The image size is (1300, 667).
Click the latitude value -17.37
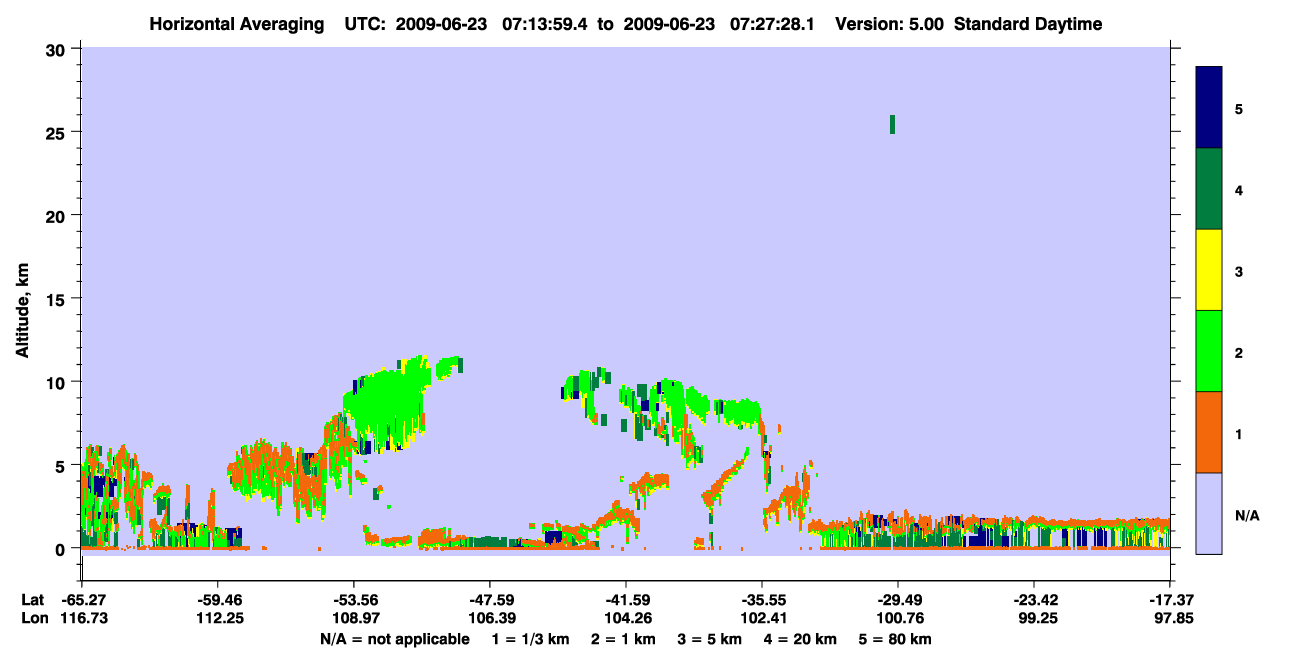(1169, 600)
